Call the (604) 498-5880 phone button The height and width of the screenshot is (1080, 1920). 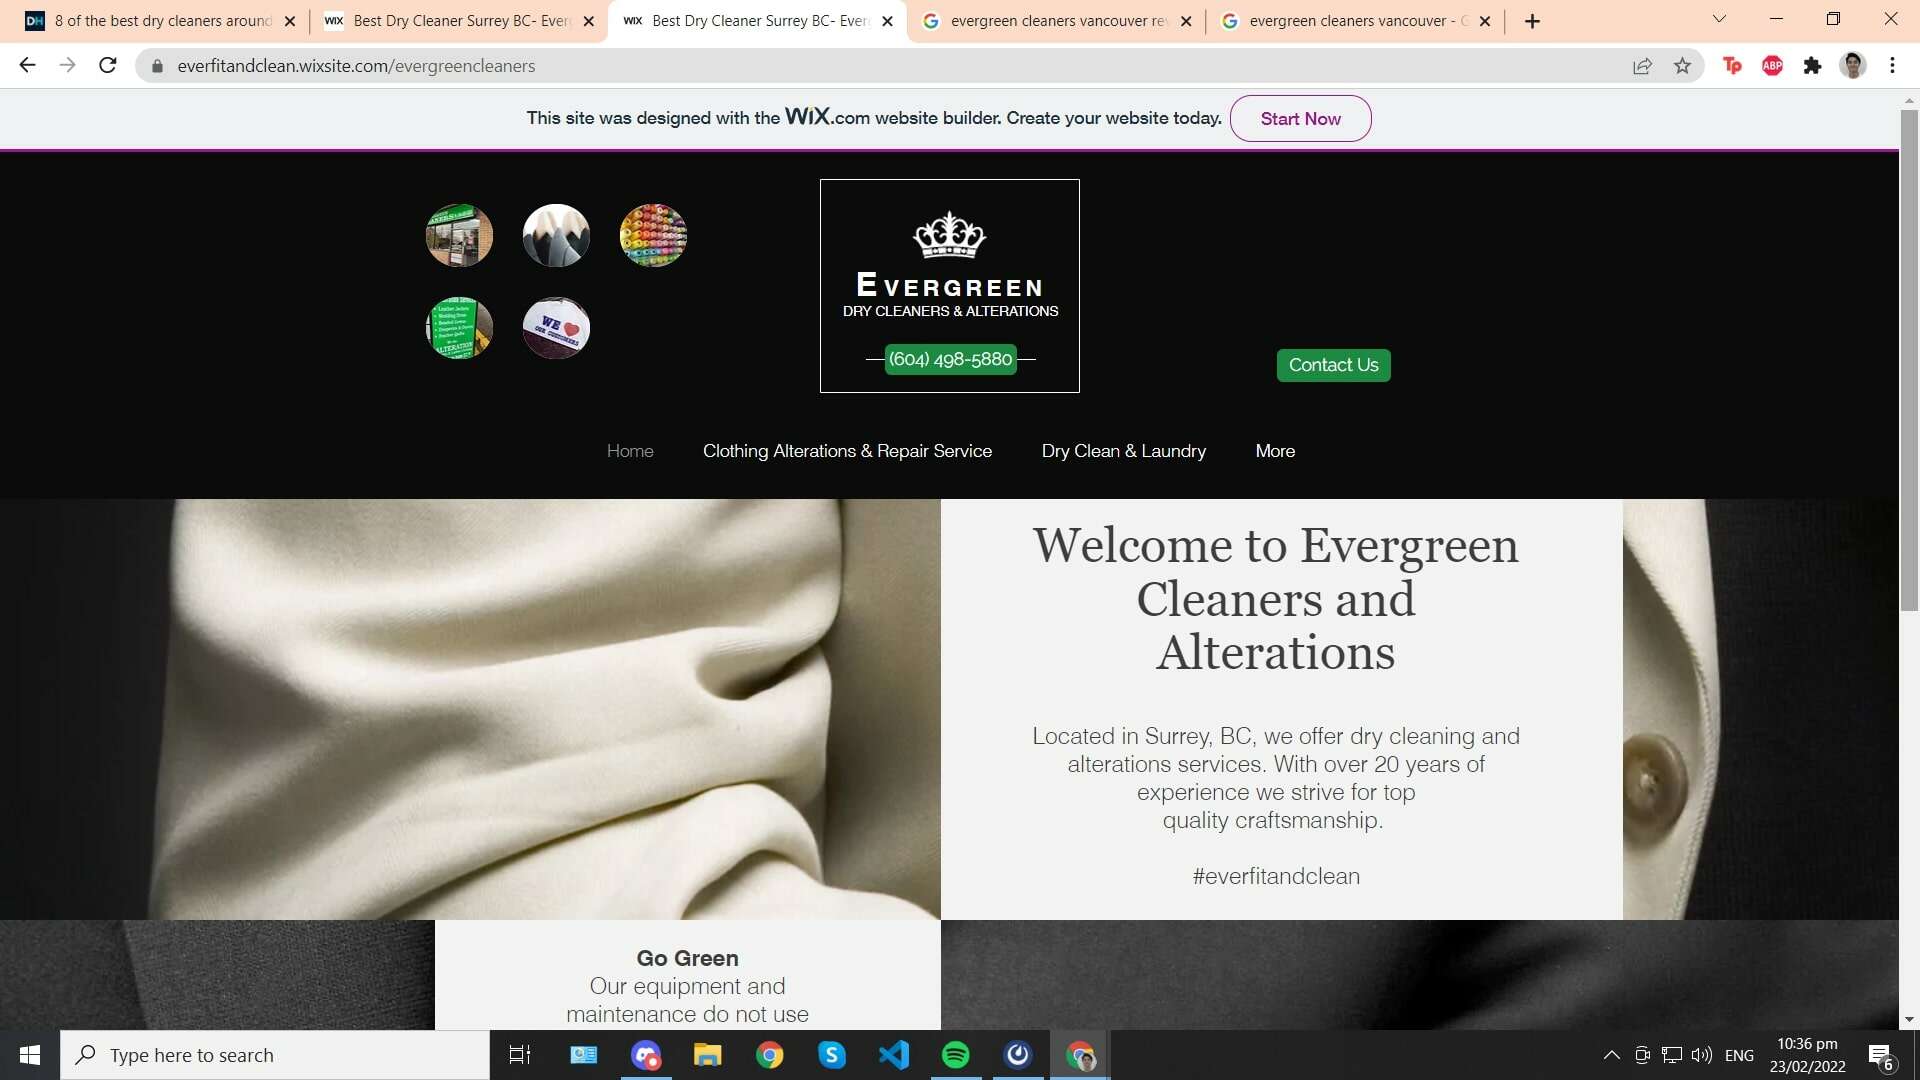pyautogui.click(x=950, y=359)
